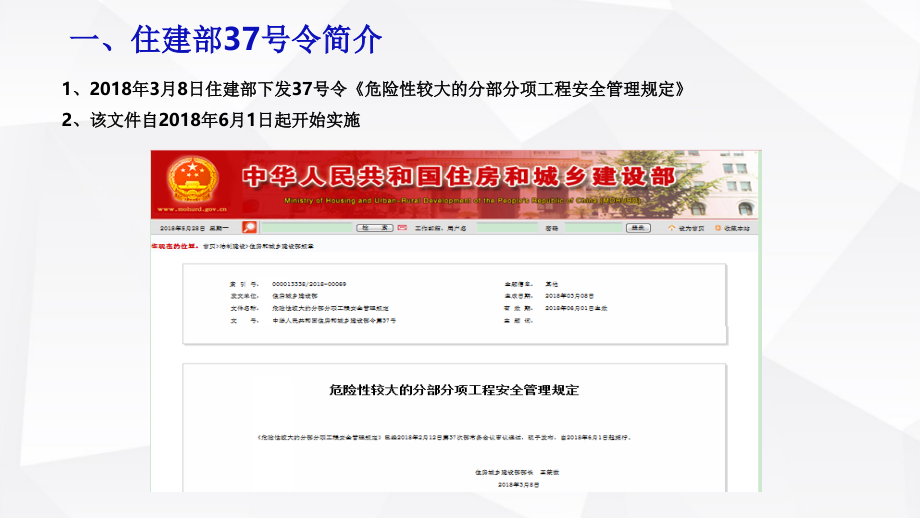Click the set-as-homepage house icon
The image size is (920, 518).
(671, 228)
